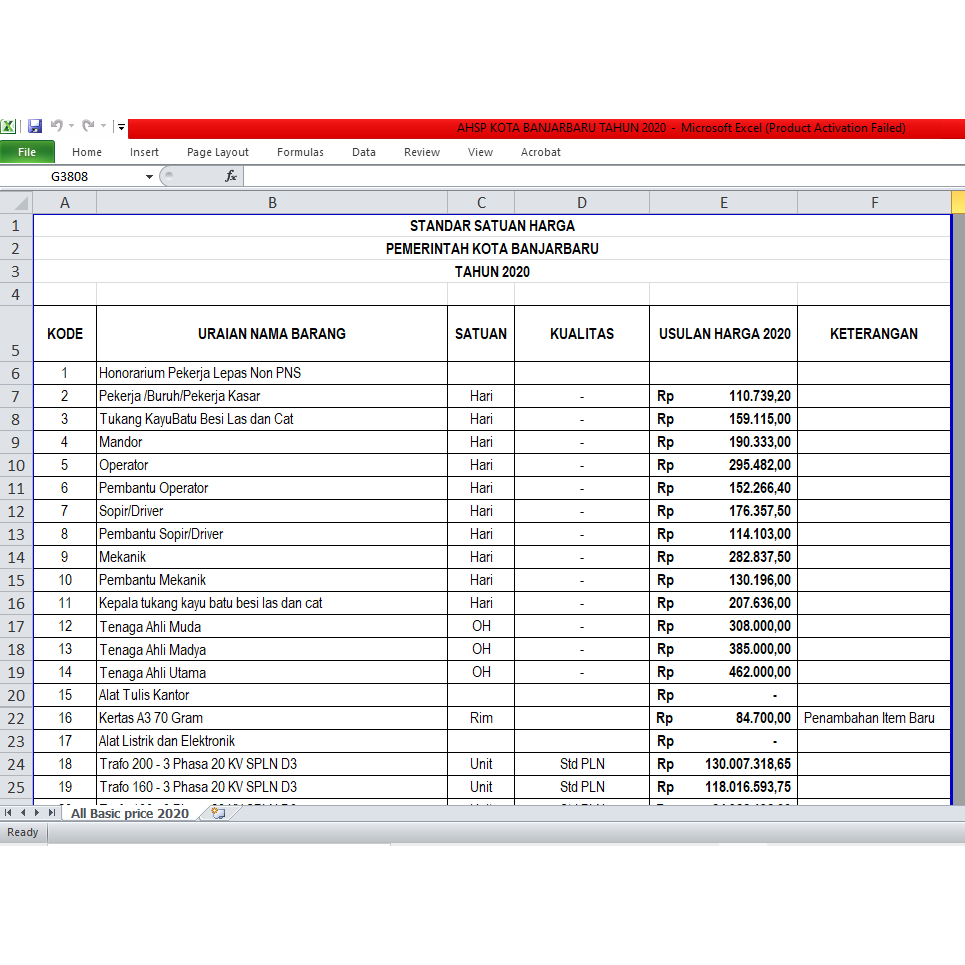Open the Review tab
The width and height of the screenshot is (965, 965).
coord(422,152)
